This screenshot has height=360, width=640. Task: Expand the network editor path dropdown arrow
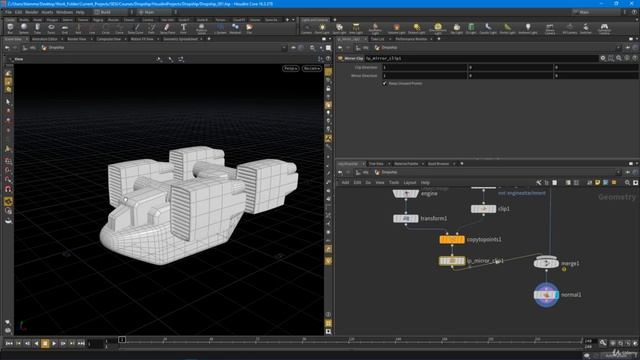[619, 172]
